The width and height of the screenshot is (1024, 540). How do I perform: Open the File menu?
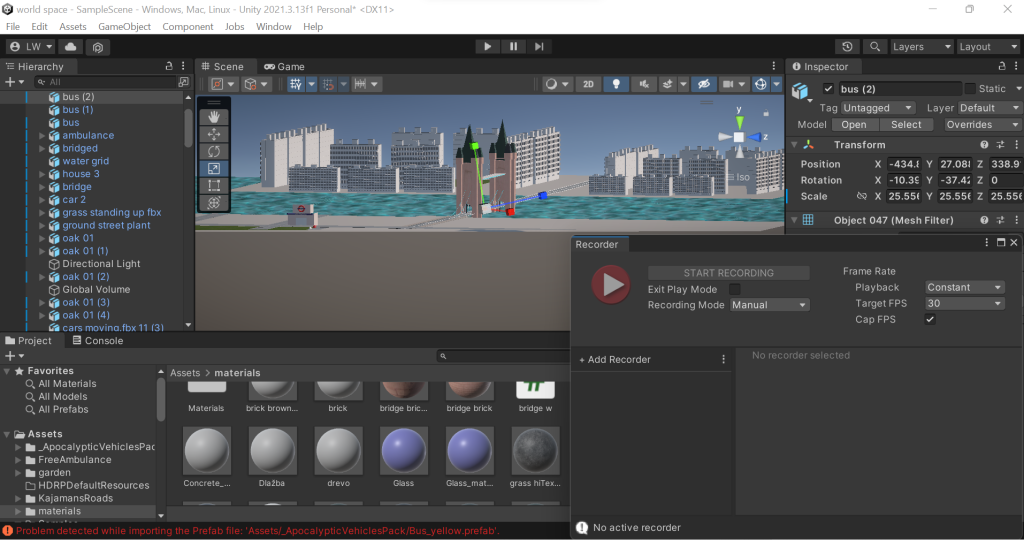click(x=13, y=27)
